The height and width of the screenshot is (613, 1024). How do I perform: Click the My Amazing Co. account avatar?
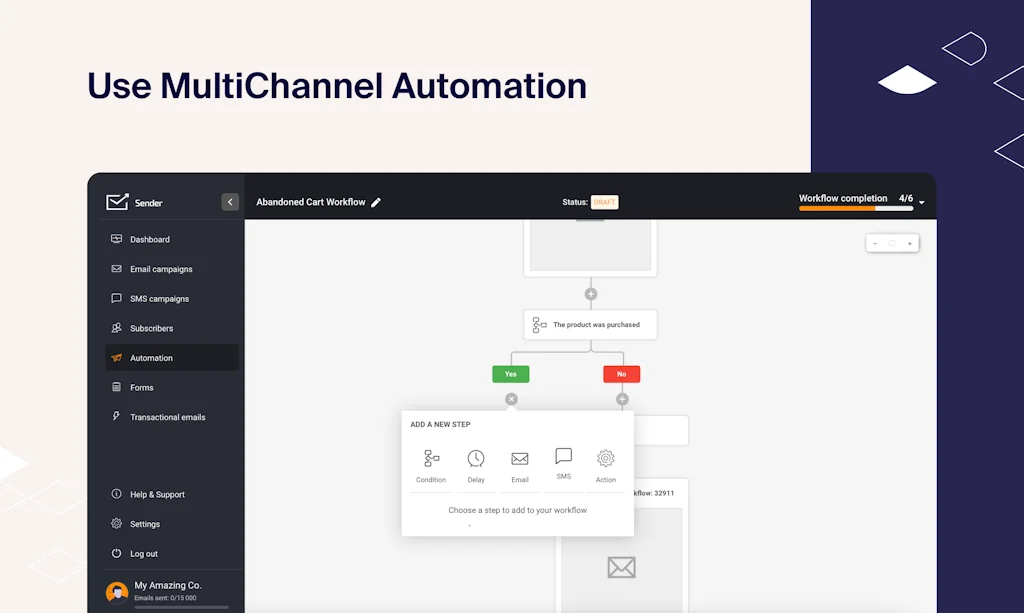point(117,592)
